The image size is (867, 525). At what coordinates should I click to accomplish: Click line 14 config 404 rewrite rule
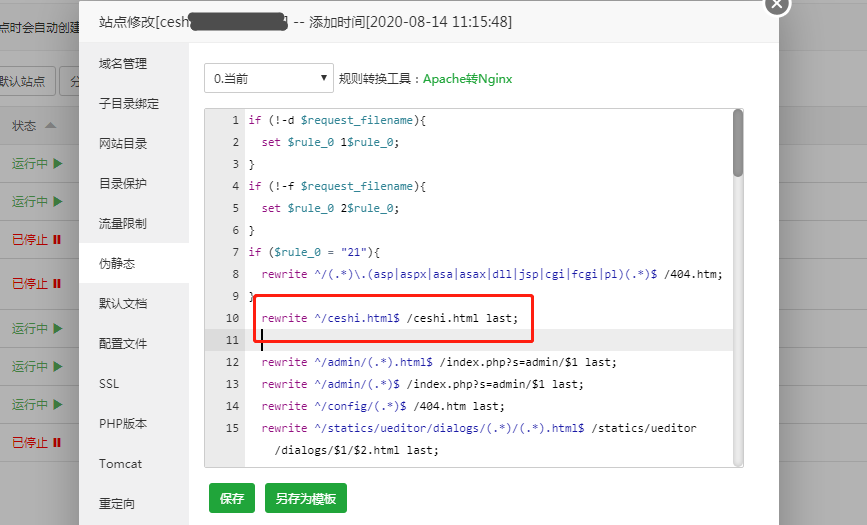pyautogui.click(x=383, y=406)
